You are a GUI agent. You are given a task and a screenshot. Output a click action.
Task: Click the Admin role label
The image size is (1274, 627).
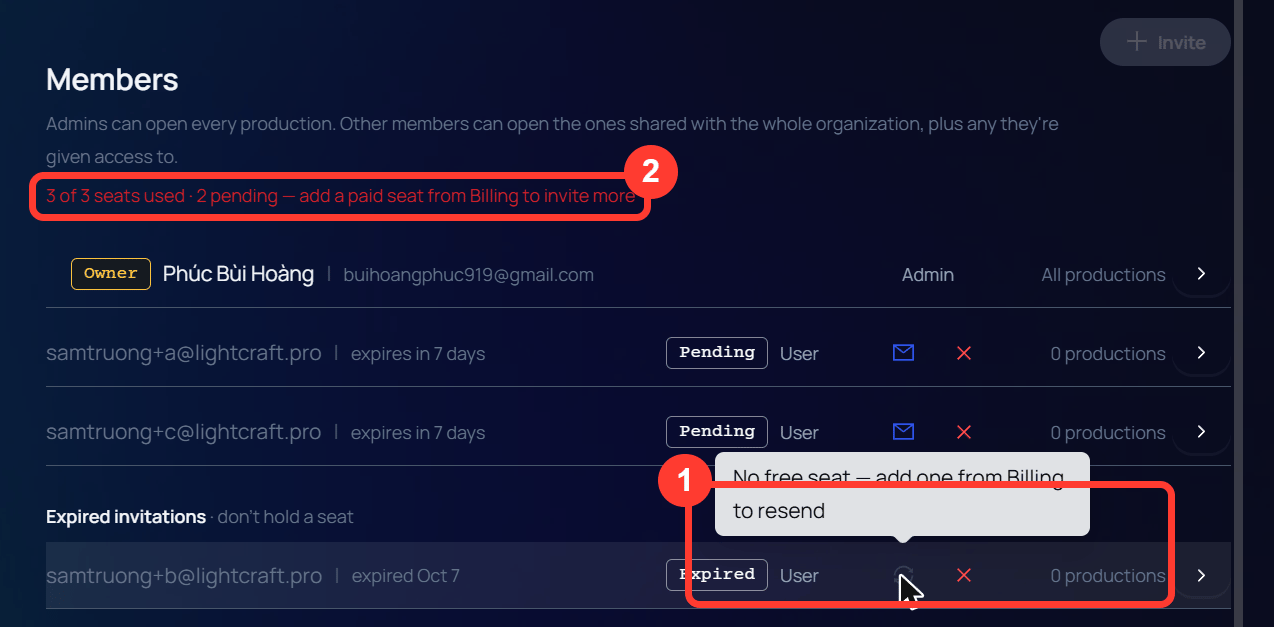928,274
